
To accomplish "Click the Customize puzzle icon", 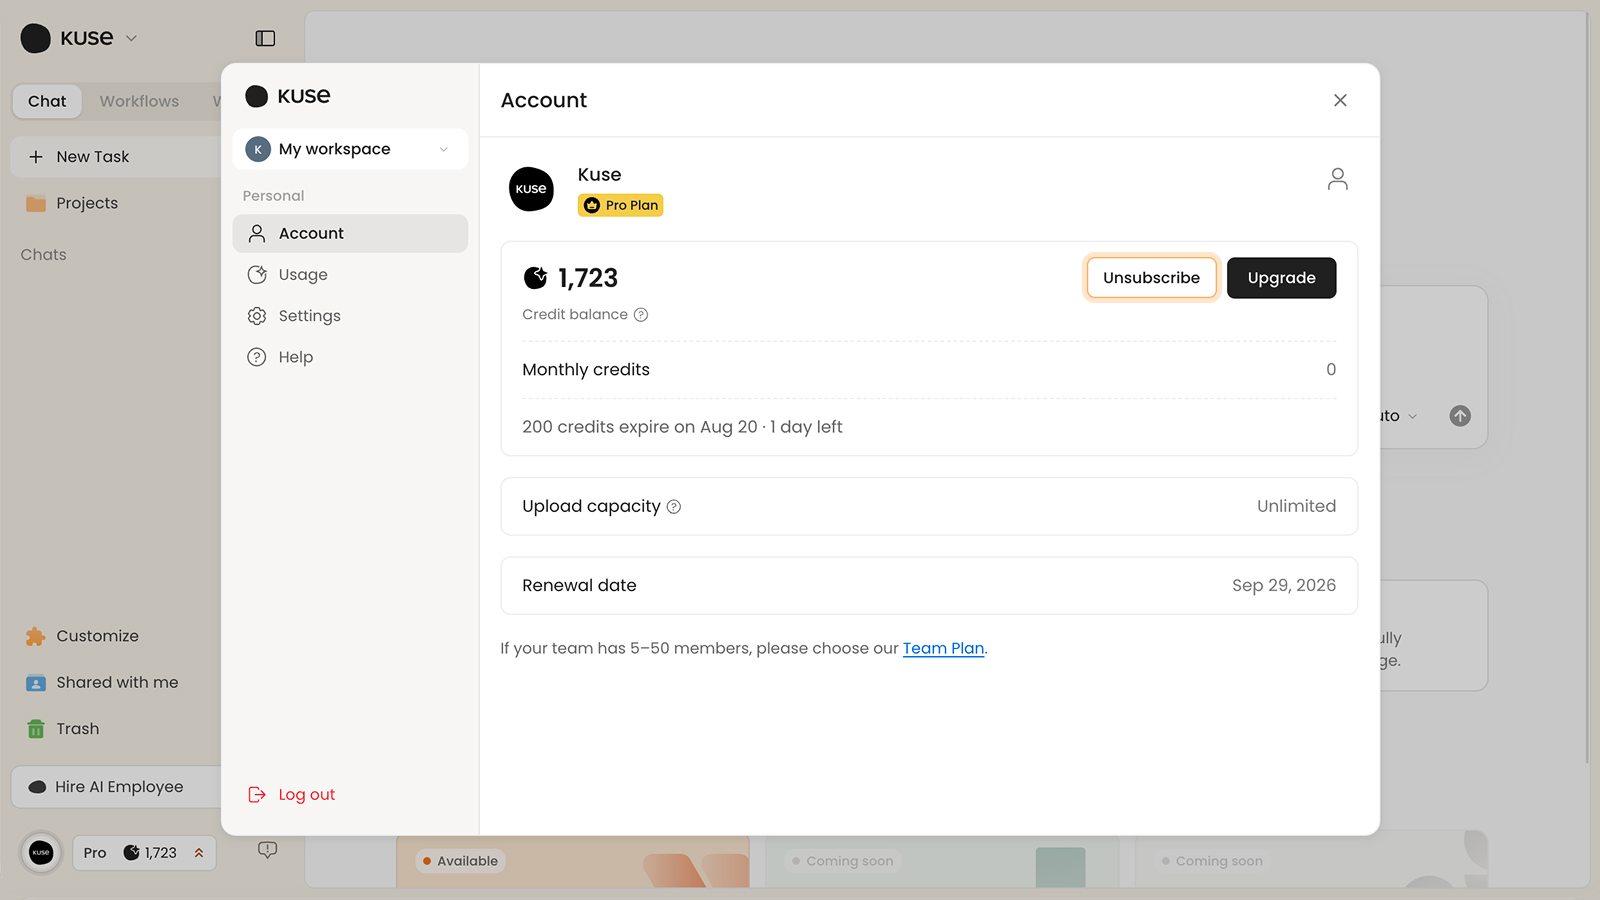I will coord(36,636).
